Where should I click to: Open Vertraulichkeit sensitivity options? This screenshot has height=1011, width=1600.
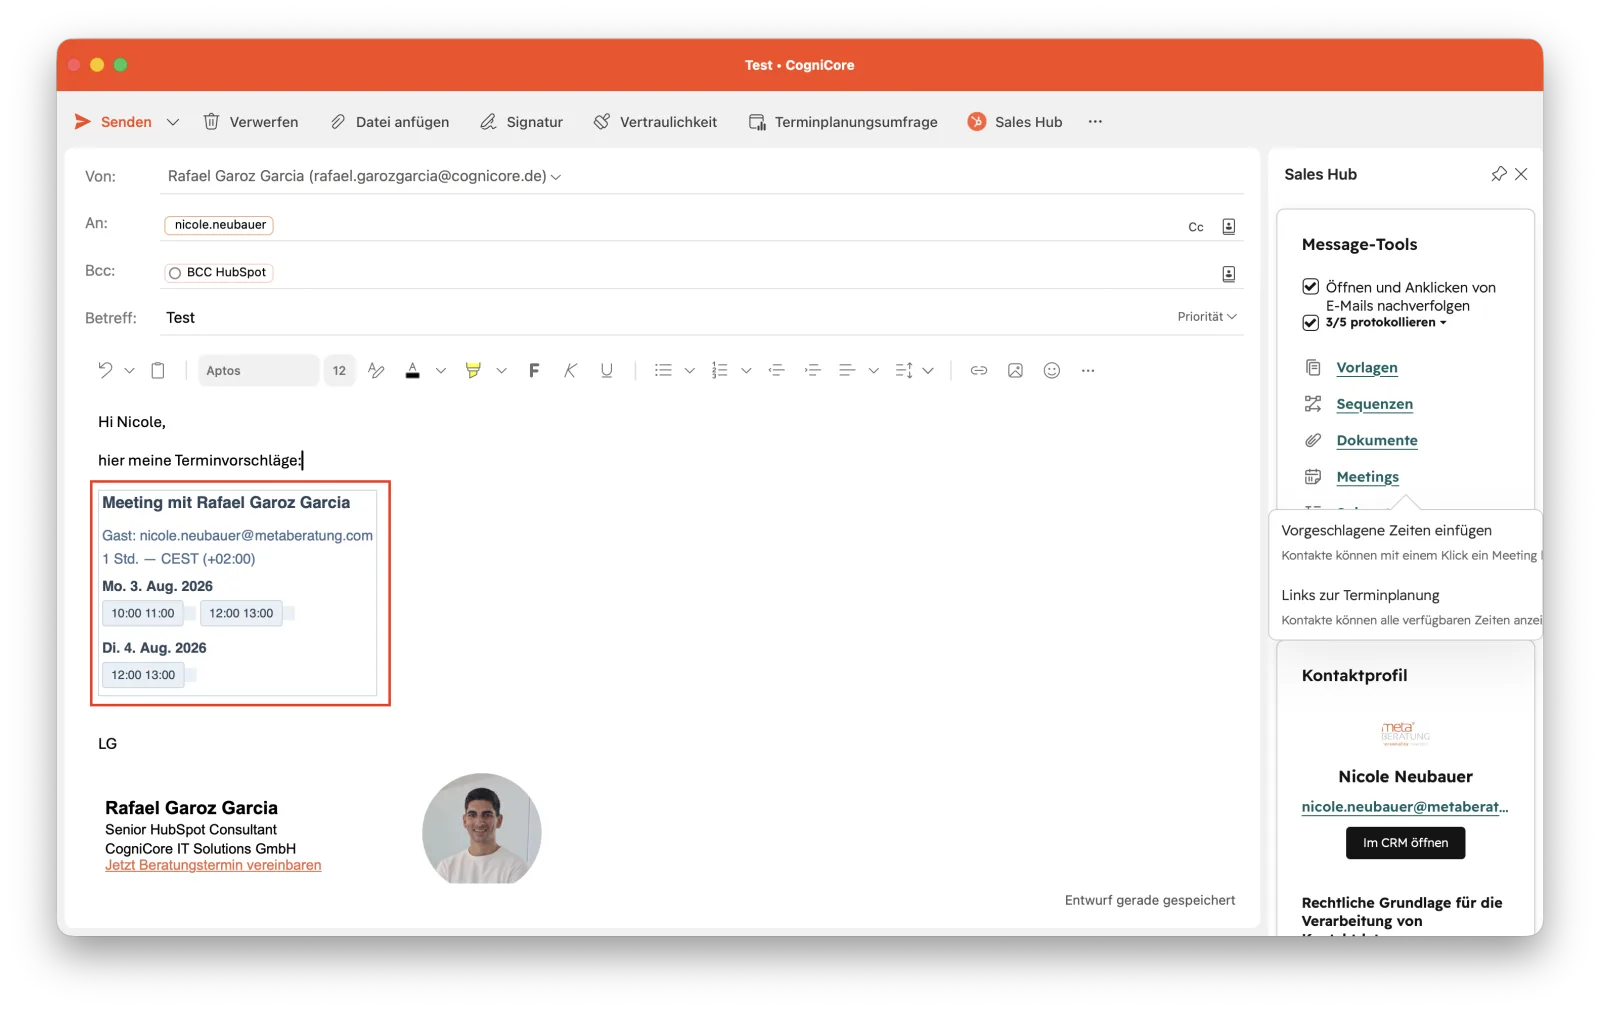point(655,122)
